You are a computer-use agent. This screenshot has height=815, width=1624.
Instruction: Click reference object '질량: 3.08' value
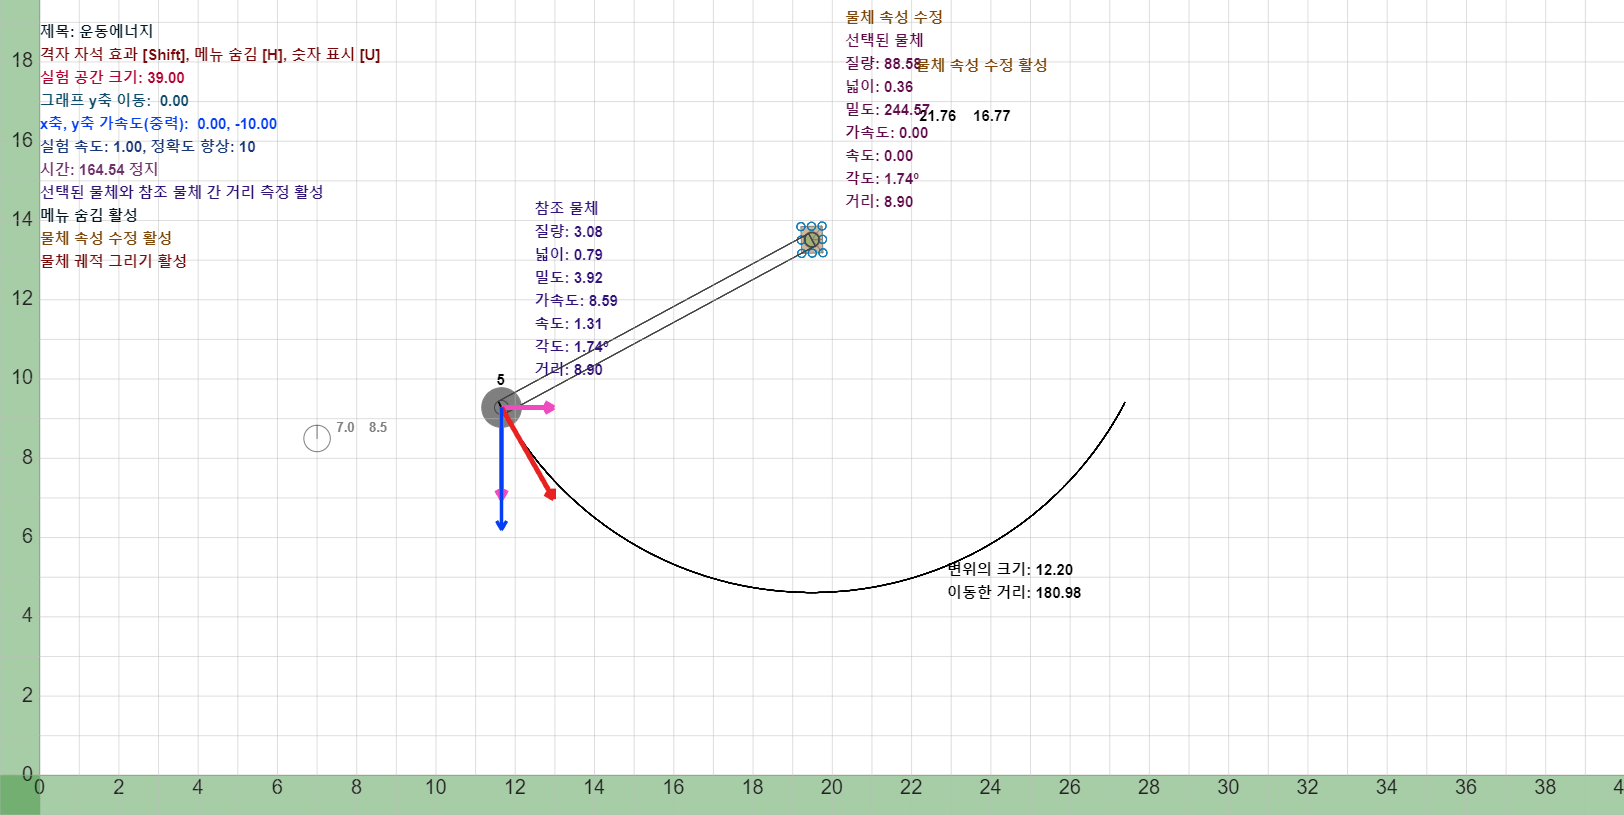[x=568, y=231]
